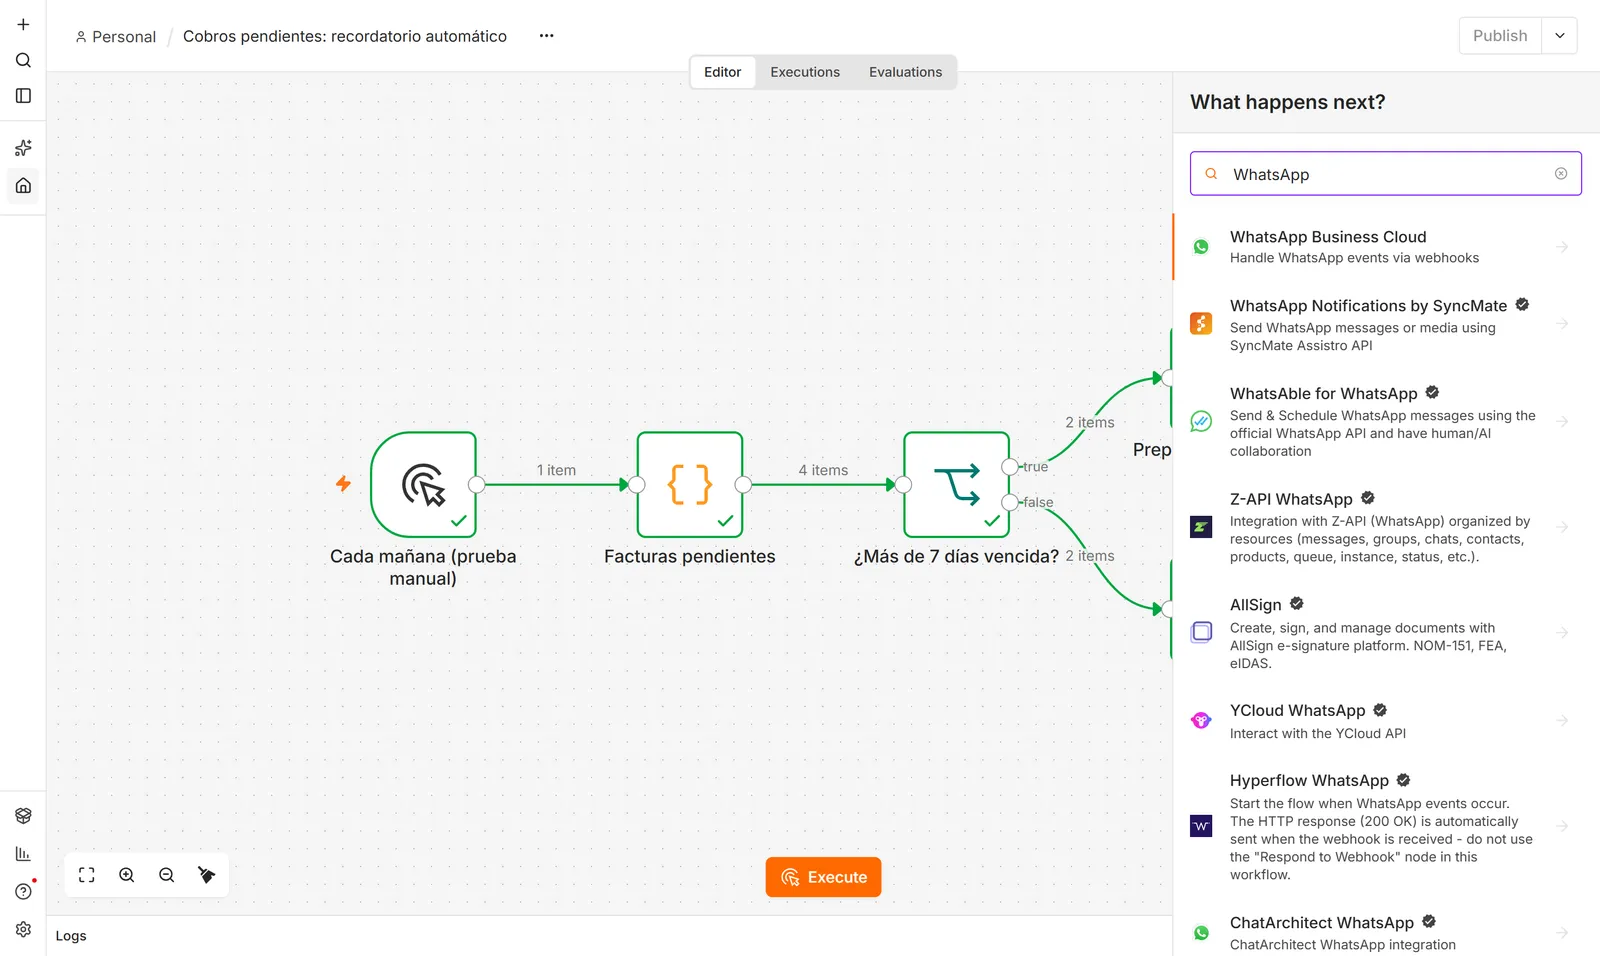Open the templates cube icon

pos(23,816)
